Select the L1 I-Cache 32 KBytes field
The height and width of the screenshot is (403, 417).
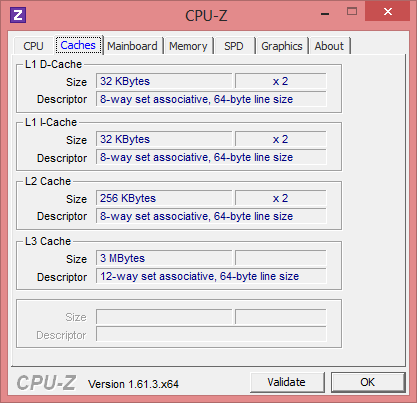164,139
